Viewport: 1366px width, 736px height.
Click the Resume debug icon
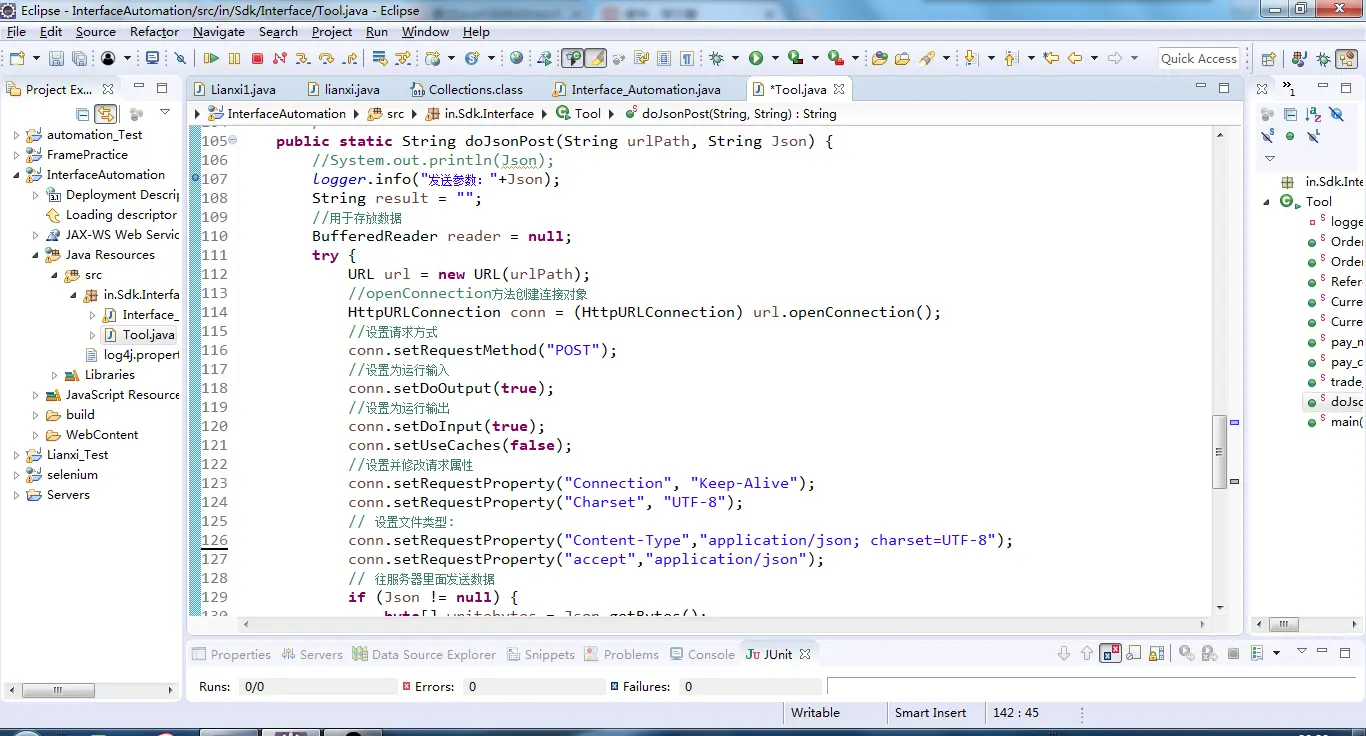211,59
